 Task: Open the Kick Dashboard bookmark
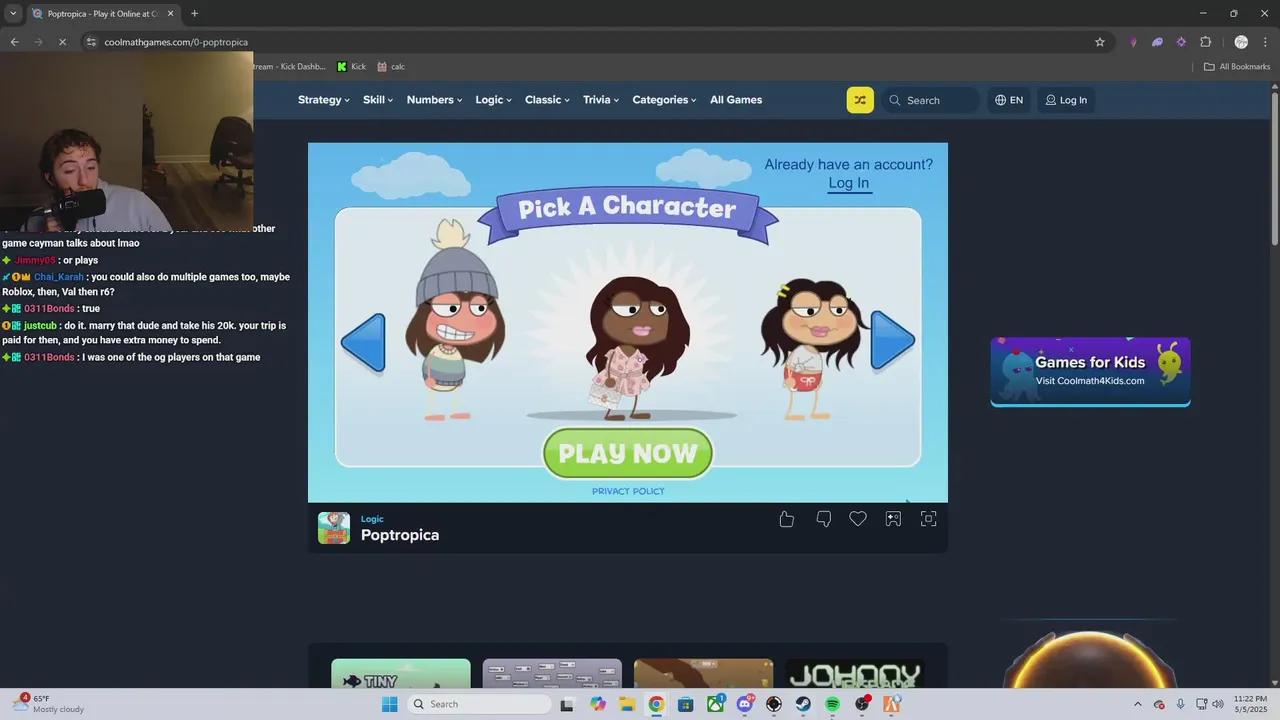[x=290, y=66]
